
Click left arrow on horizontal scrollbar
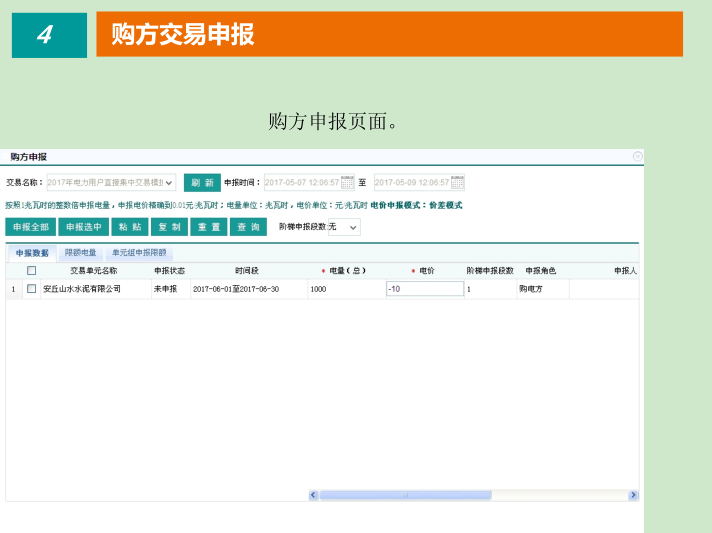(x=313, y=495)
